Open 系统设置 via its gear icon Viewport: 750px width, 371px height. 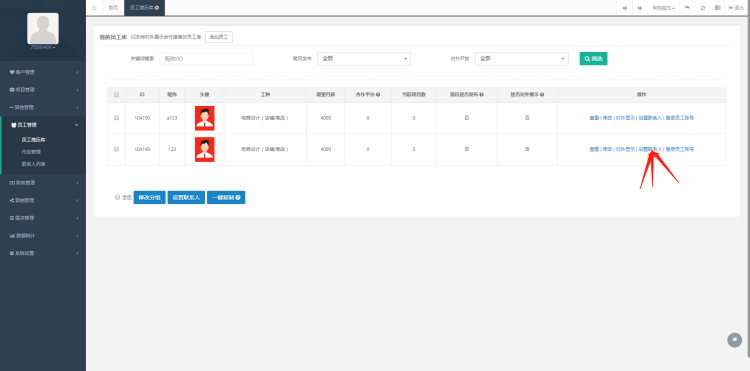pos(12,253)
